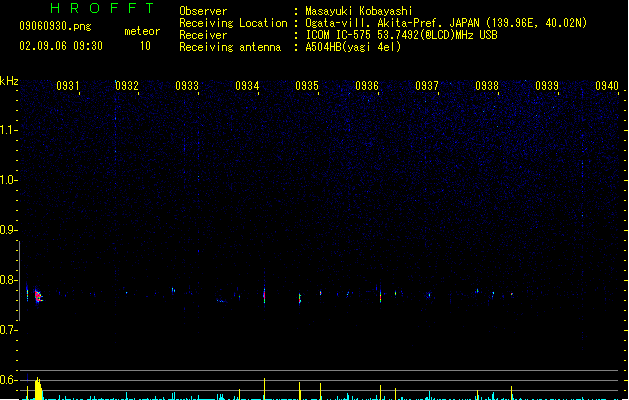
Task: Click the Receiving antenna label
Action: point(230,47)
